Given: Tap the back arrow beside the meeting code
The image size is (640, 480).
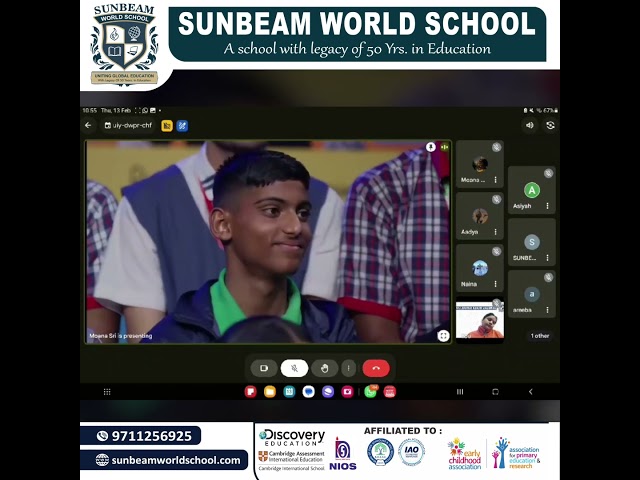Looking at the screenshot, I should (x=88, y=126).
